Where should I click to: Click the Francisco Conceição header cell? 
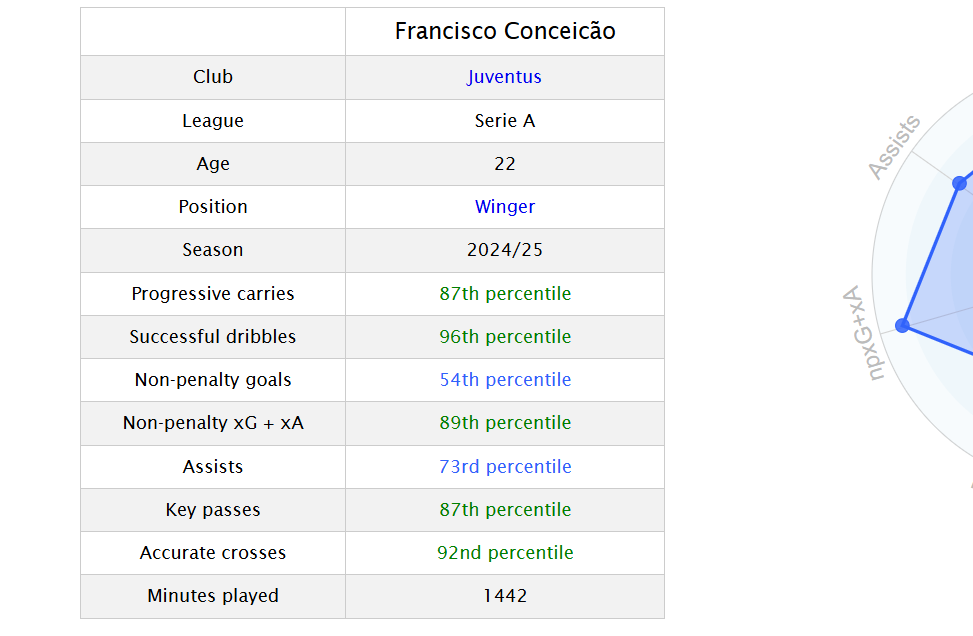pos(504,32)
